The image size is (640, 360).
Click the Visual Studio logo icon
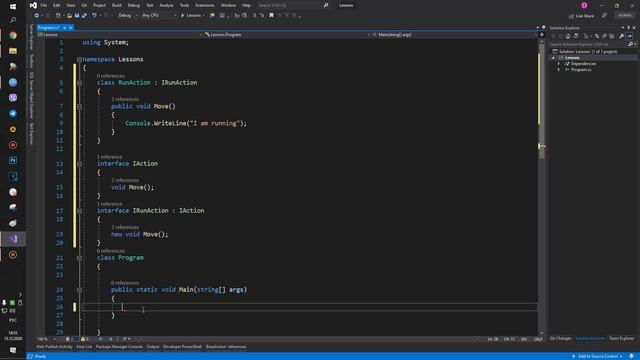pyautogui.click(x=33, y=5)
